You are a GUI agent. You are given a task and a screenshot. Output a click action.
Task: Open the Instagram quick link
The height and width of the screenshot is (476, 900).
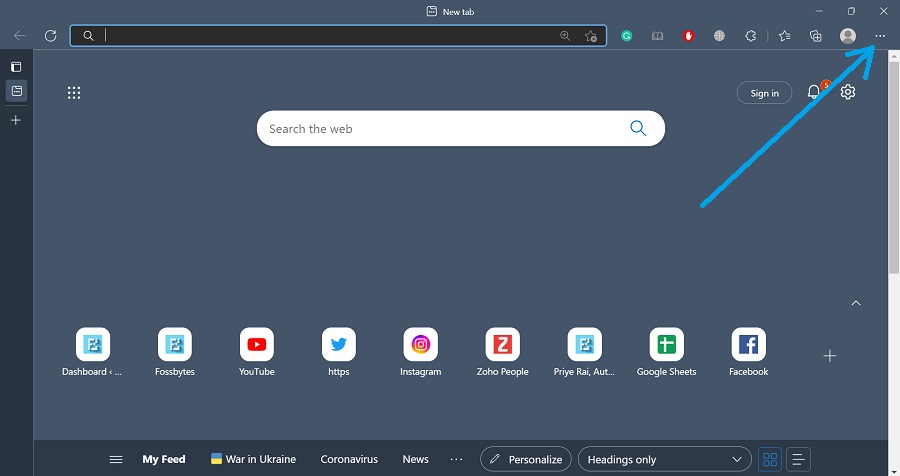pyautogui.click(x=421, y=352)
